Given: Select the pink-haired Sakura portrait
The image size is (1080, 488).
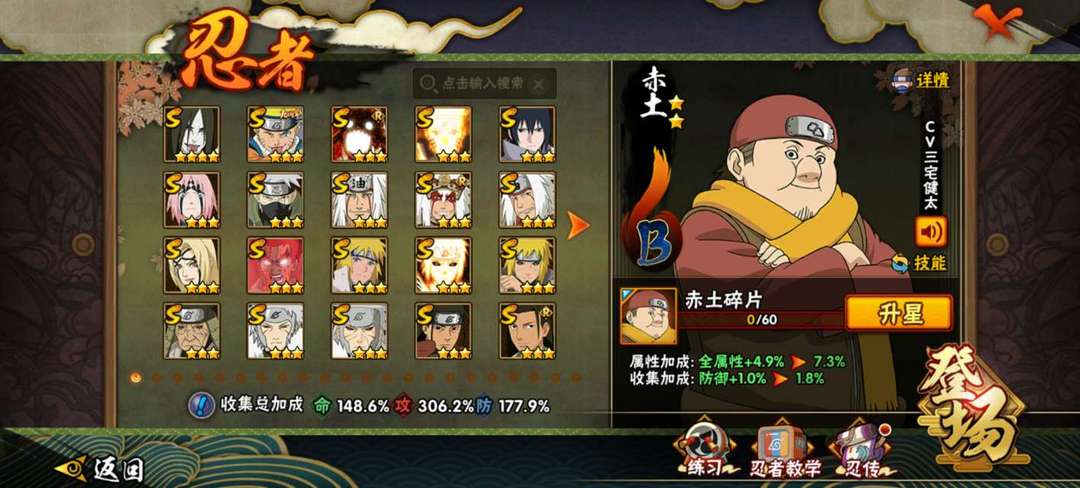Looking at the screenshot, I should 192,200.
